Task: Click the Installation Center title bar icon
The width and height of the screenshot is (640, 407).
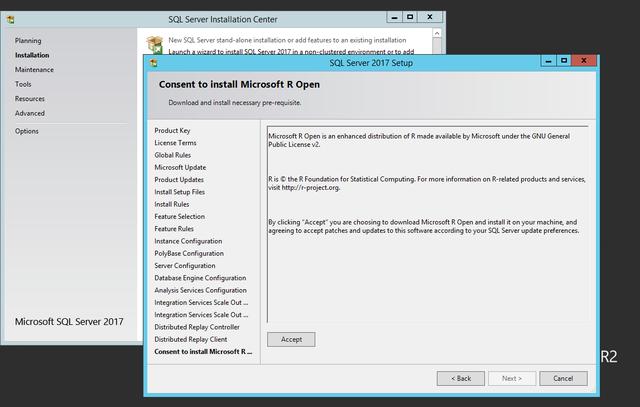Action: pyautogui.click(x=11, y=19)
